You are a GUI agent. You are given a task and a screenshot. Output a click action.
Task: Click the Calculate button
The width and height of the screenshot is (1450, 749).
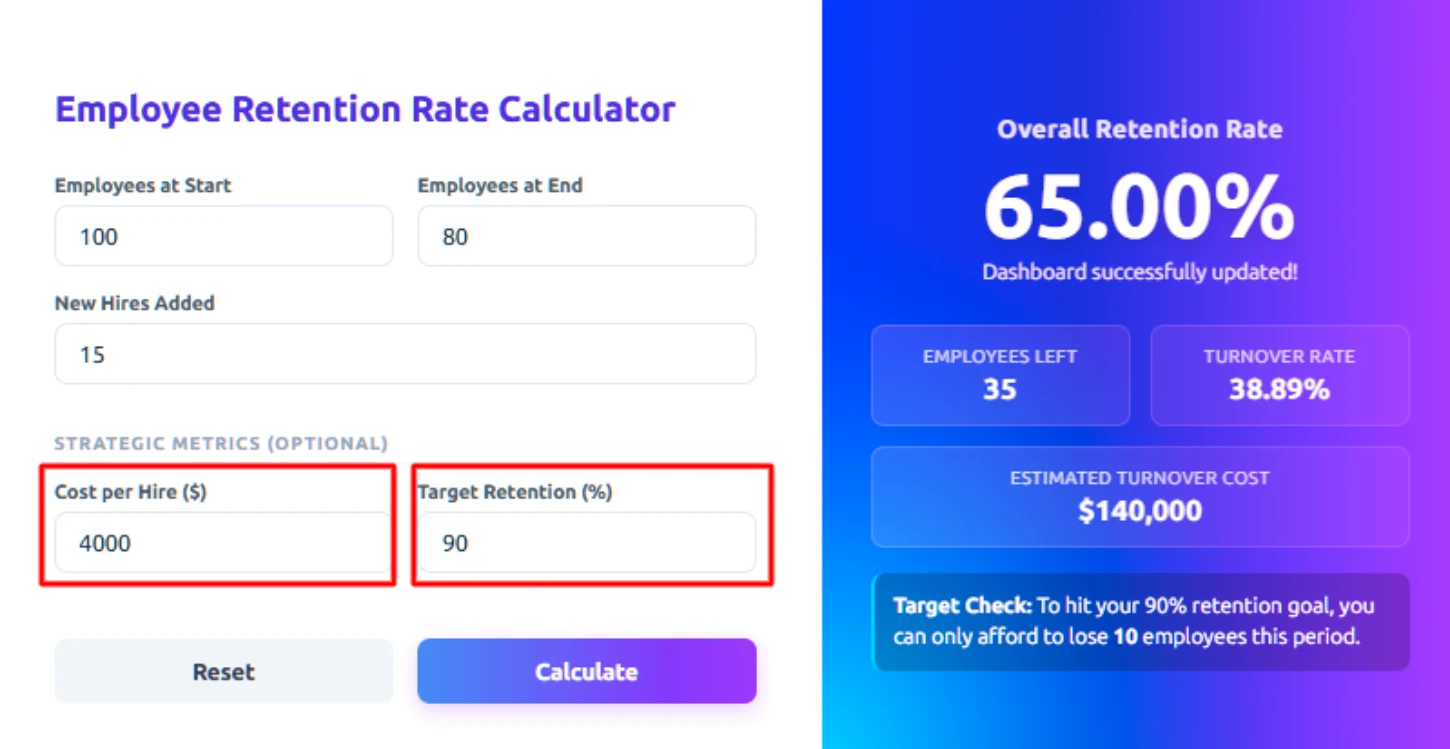[x=586, y=671]
